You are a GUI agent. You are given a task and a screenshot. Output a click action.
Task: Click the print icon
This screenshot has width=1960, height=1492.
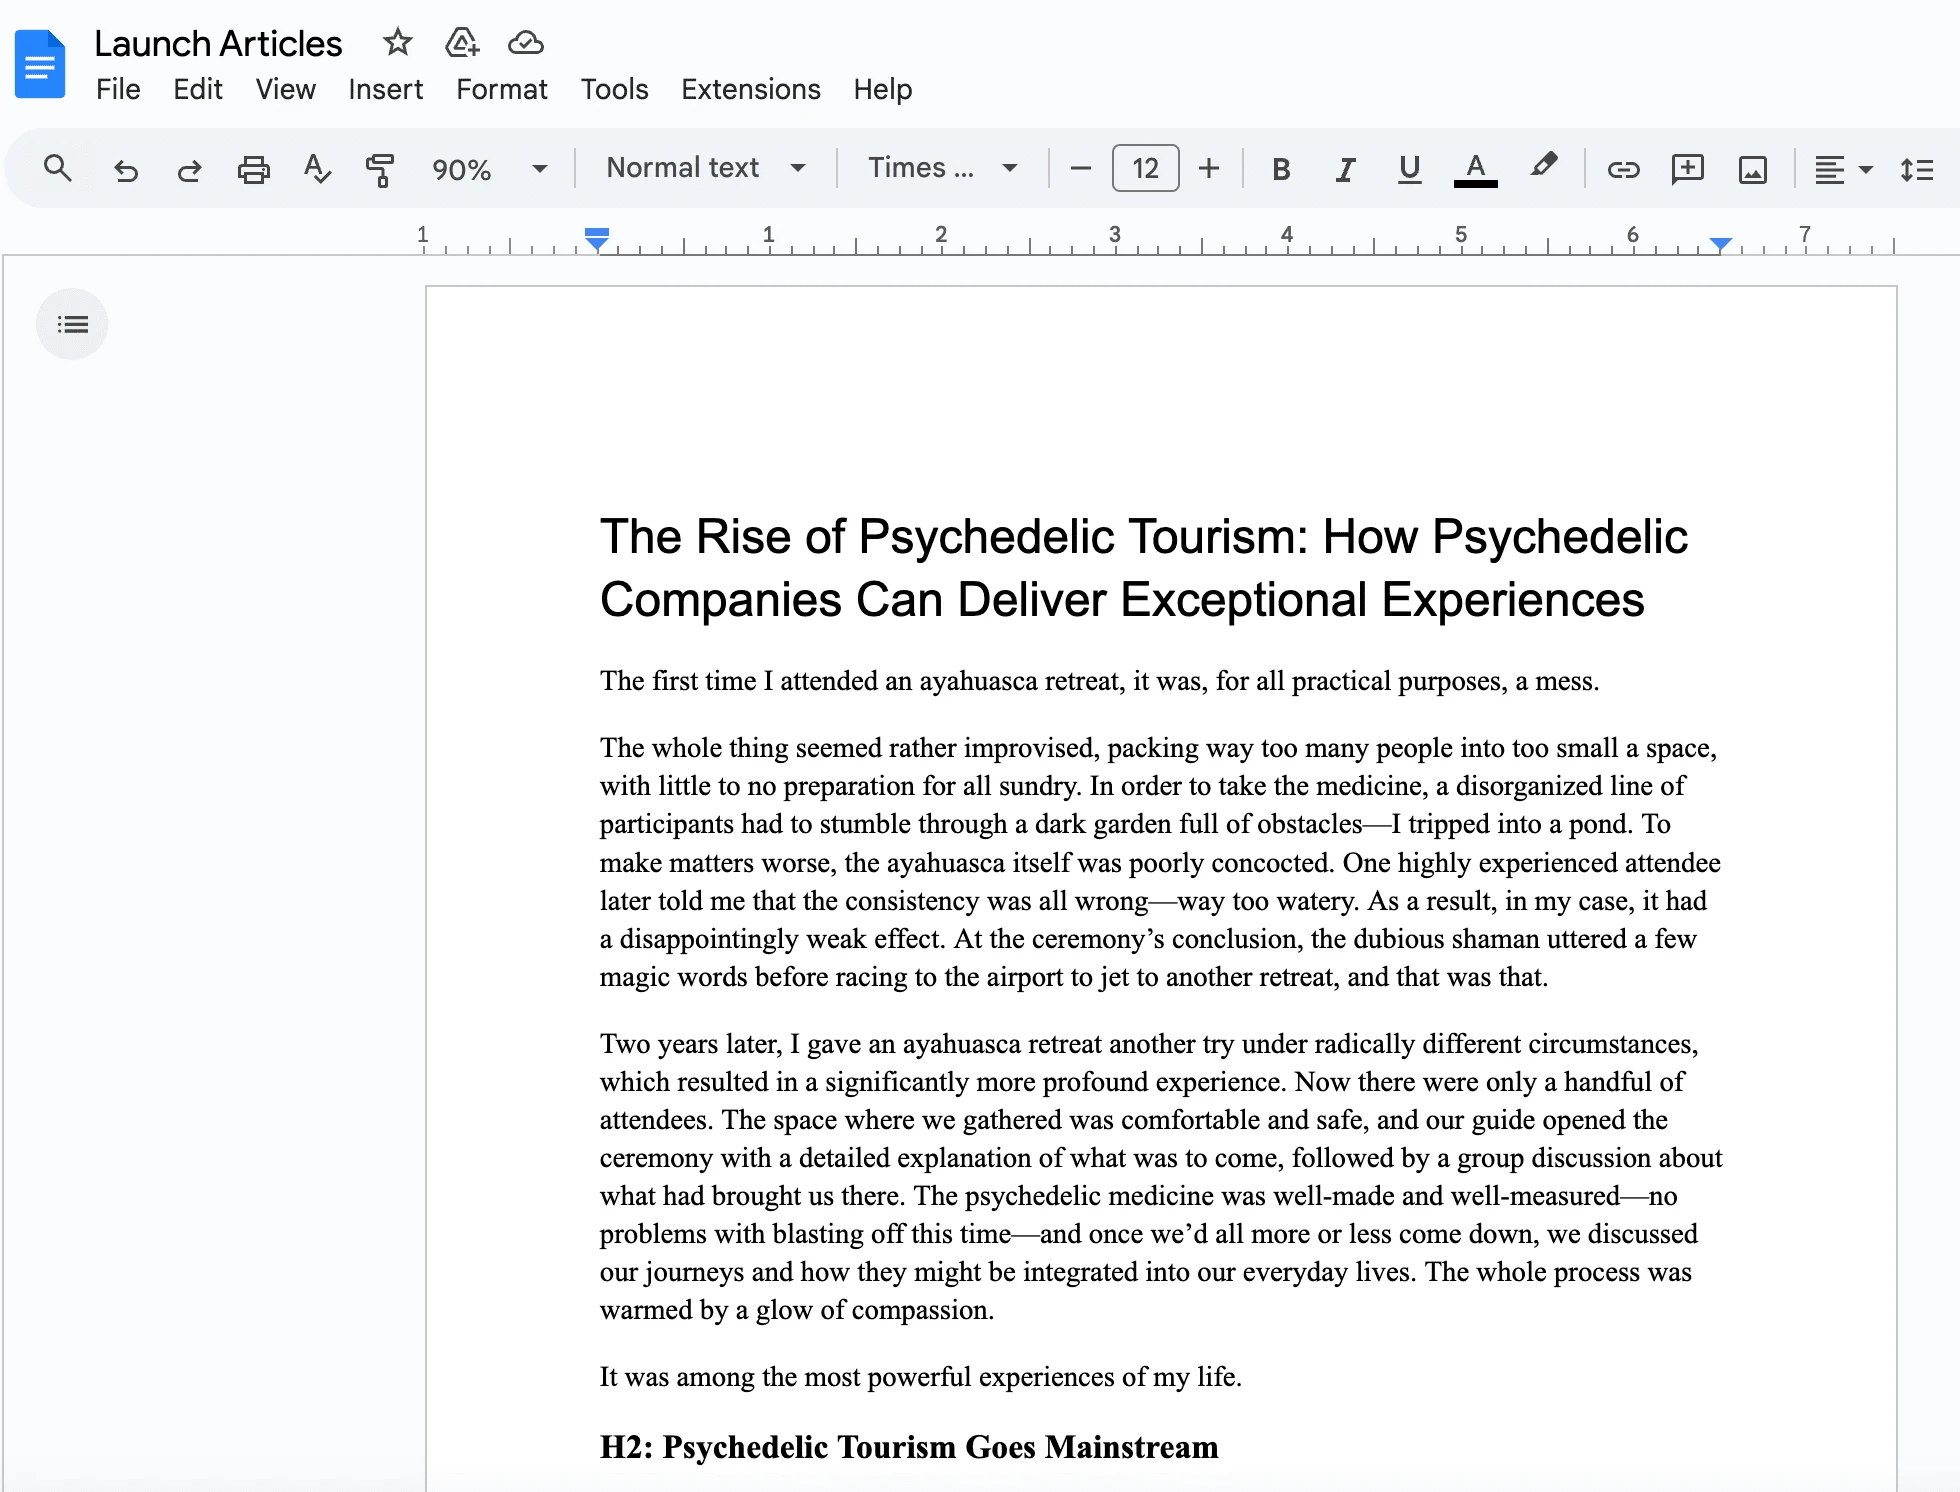tap(253, 169)
